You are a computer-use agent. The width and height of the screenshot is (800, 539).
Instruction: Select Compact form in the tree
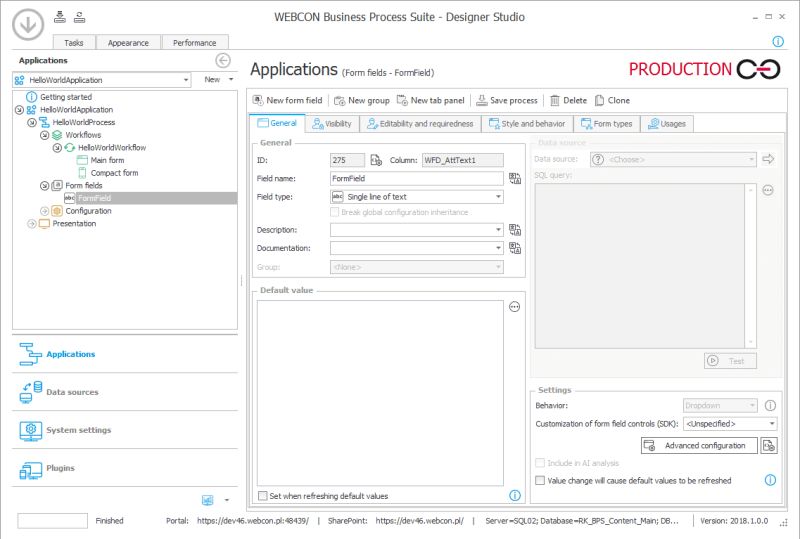[114, 173]
